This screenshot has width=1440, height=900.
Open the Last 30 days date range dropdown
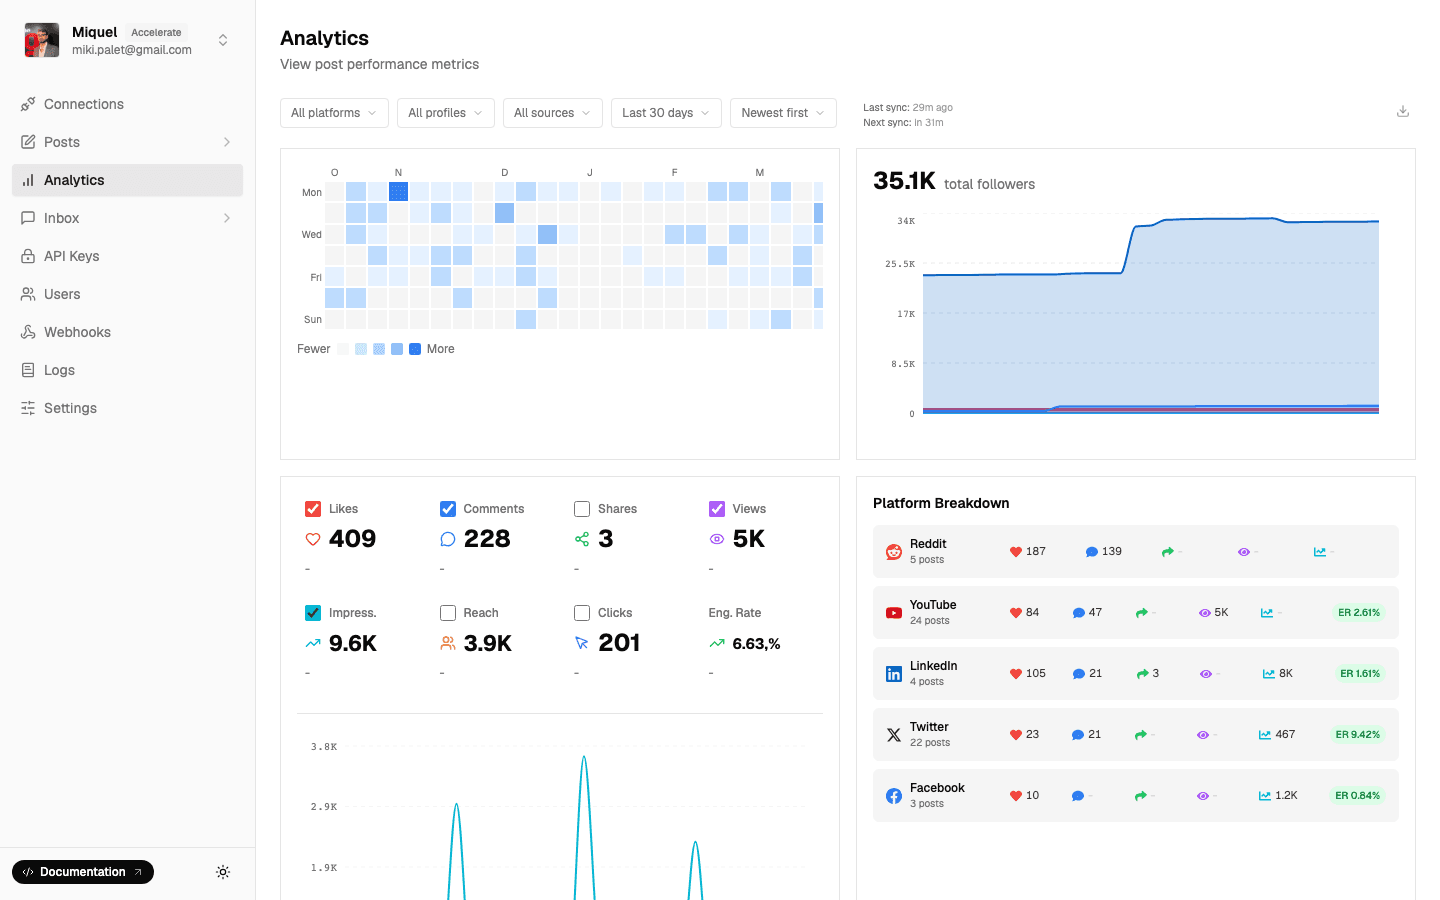665,113
